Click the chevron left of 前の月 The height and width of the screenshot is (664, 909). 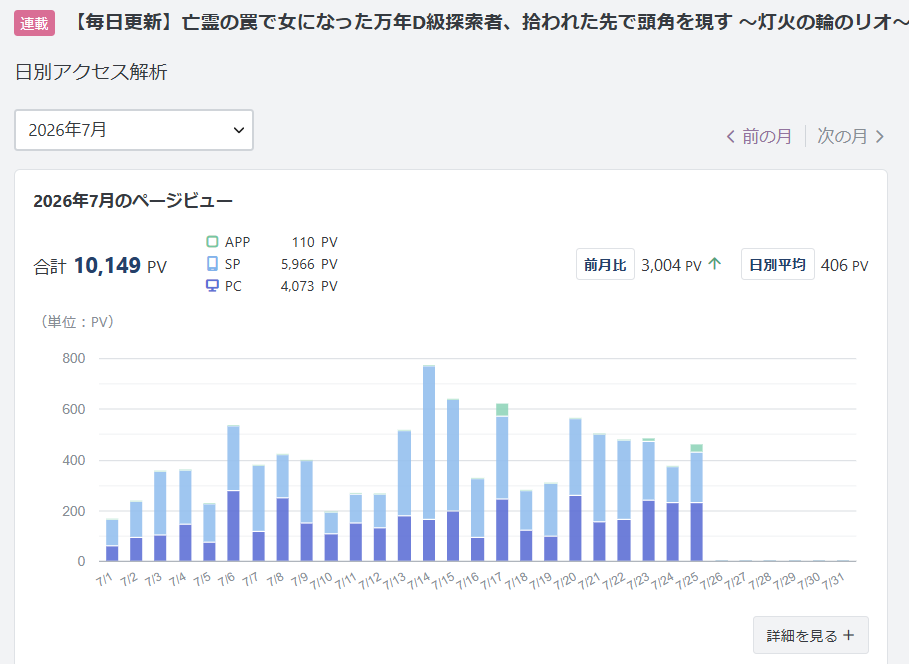coord(730,137)
